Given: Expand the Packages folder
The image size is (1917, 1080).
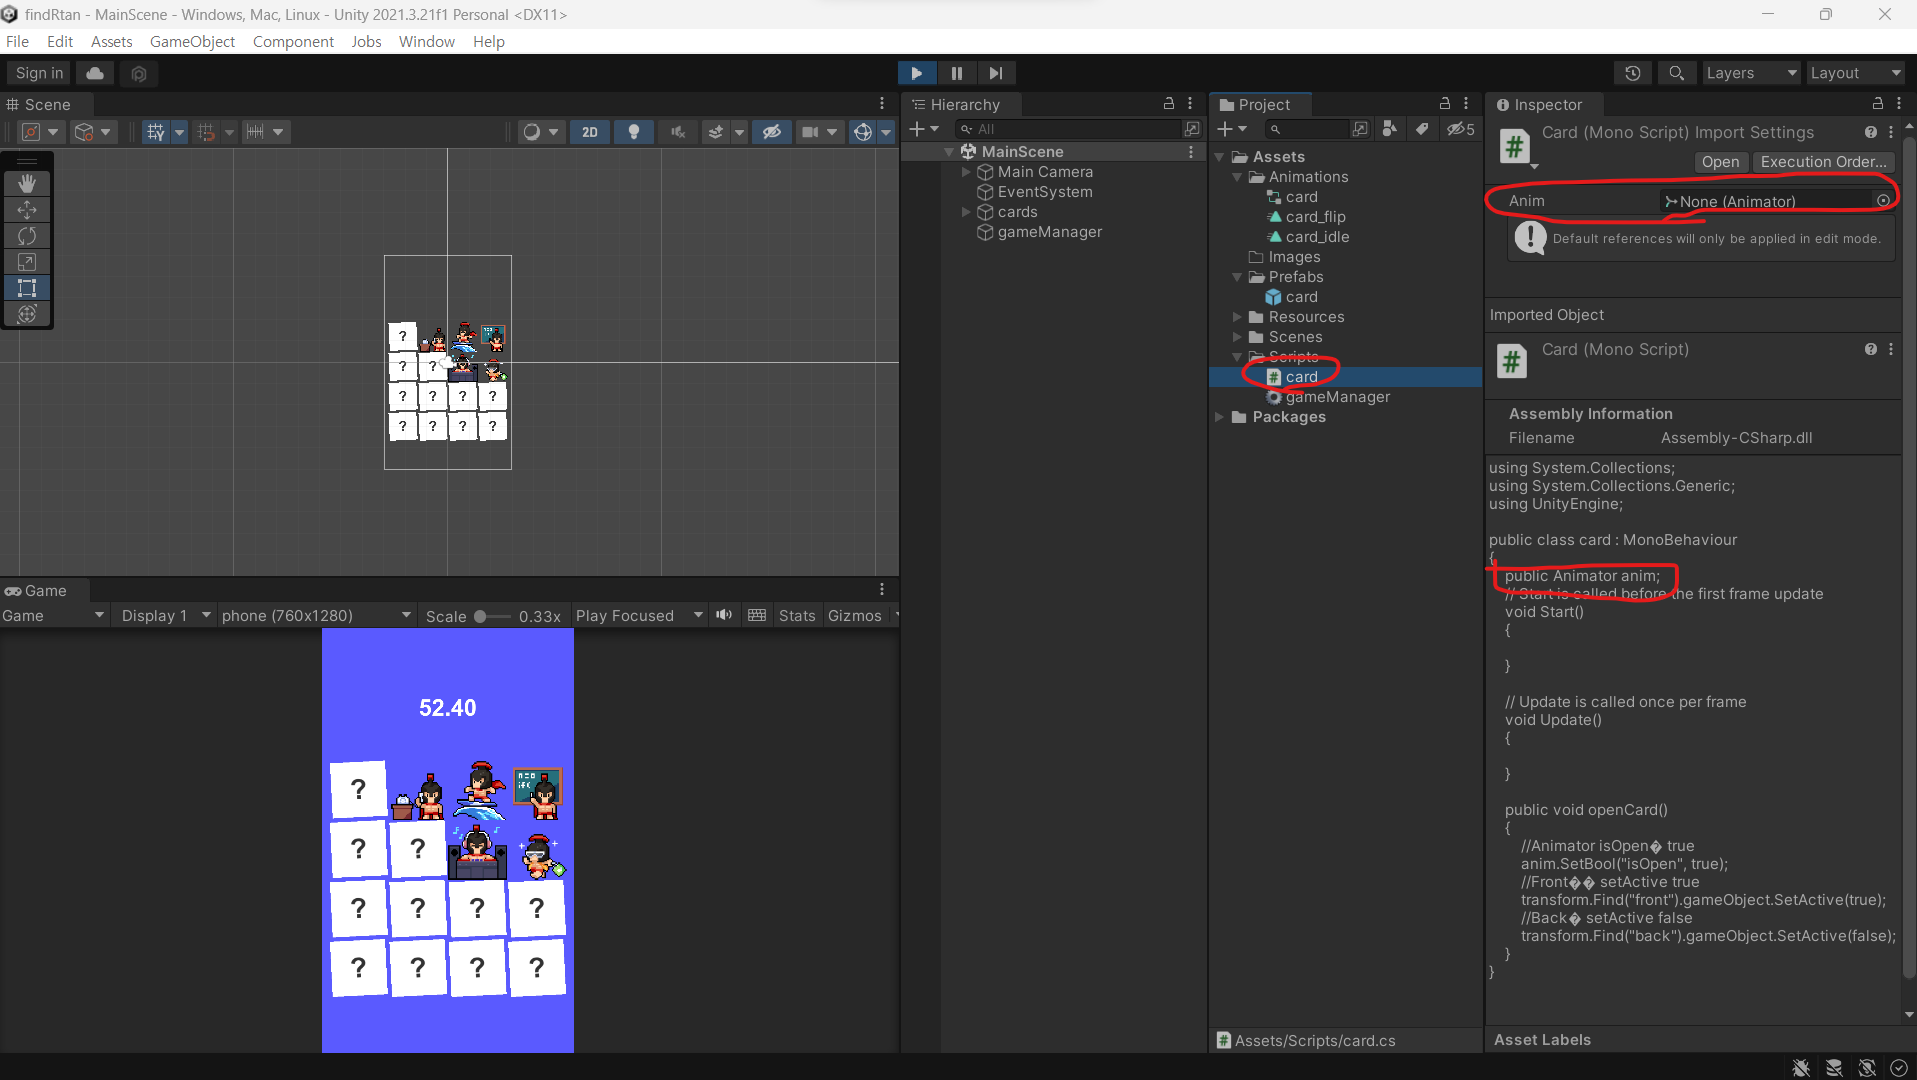Looking at the screenshot, I should click(x=1220, y=417).
